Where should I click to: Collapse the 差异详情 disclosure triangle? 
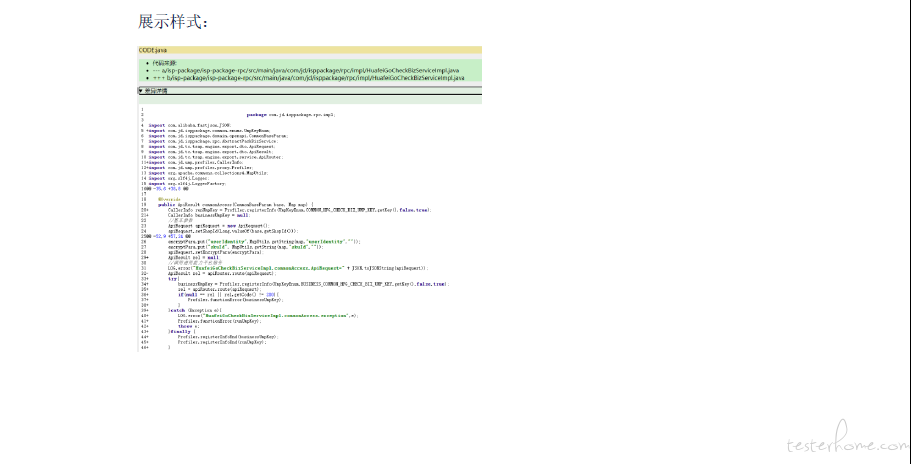click(x=141, y=91)
